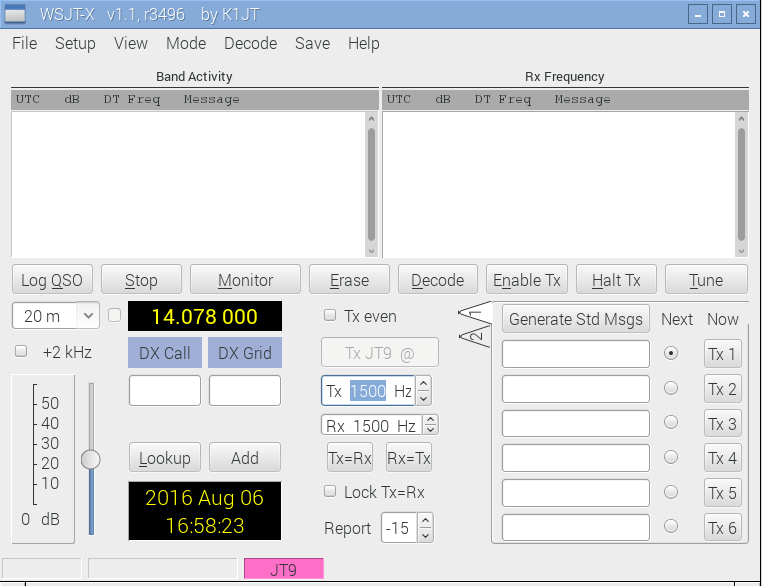
Task: Click the JT9 mode status indicator
Action: point(284,569)
